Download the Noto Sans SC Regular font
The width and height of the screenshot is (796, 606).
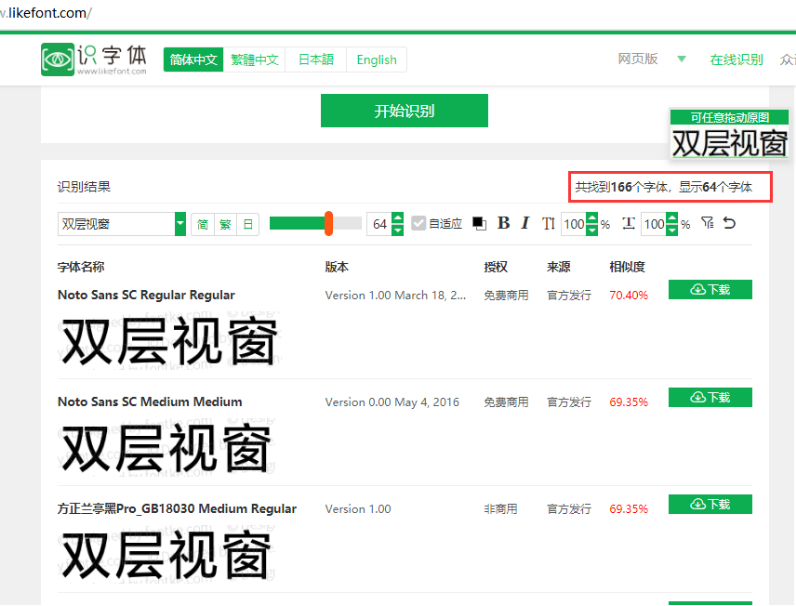[x=710, y=290]
